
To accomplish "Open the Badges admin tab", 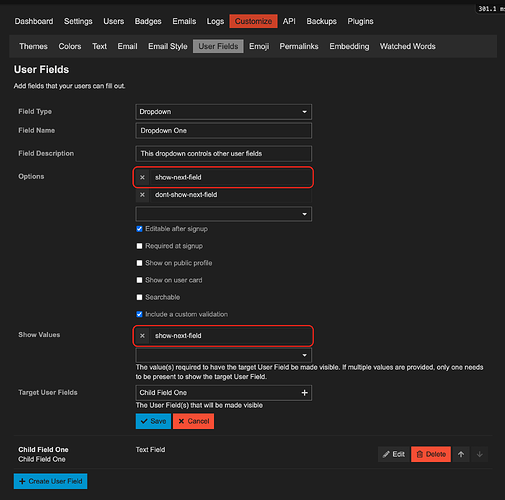I will point(148,21).
